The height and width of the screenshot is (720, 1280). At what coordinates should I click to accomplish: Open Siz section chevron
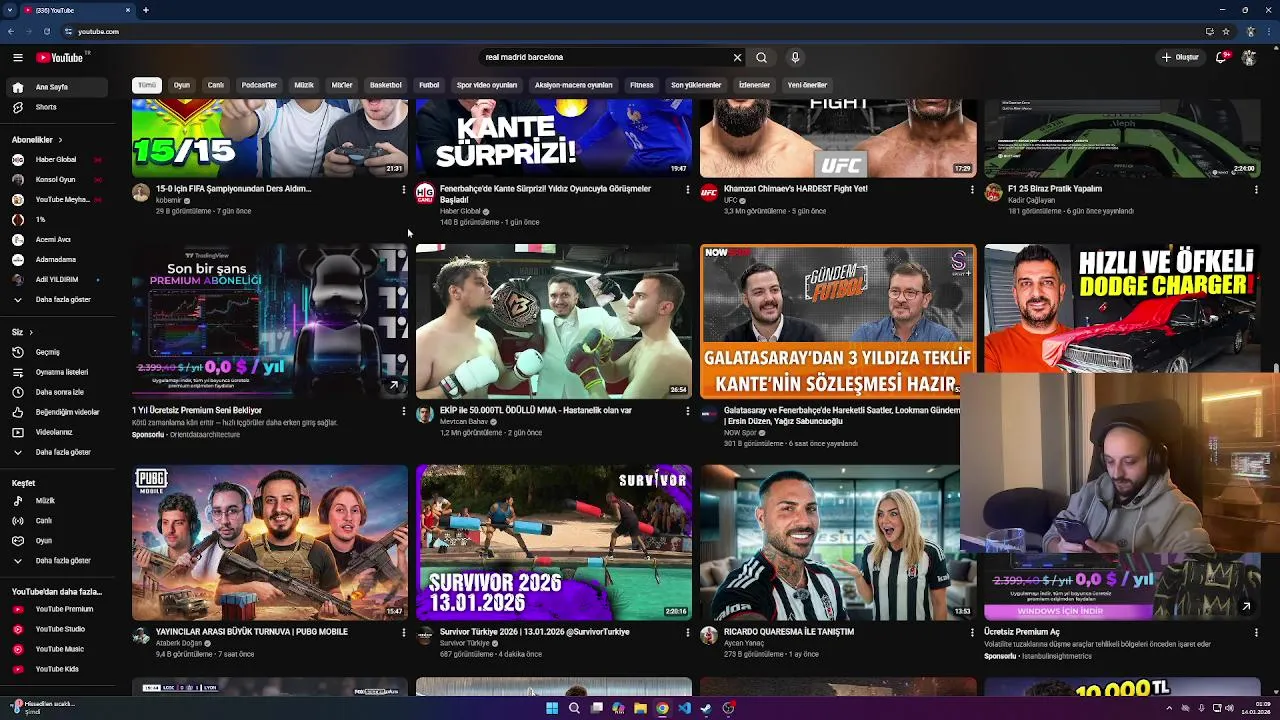click(30, 332)
